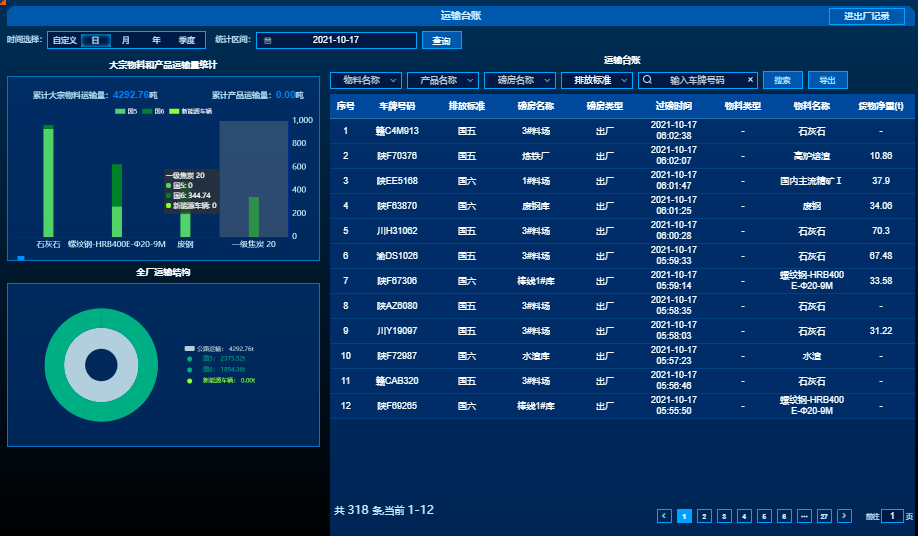
Task: Toggle 新能源车辆 series in bar chart legend
Action: [x=174, y=111]
